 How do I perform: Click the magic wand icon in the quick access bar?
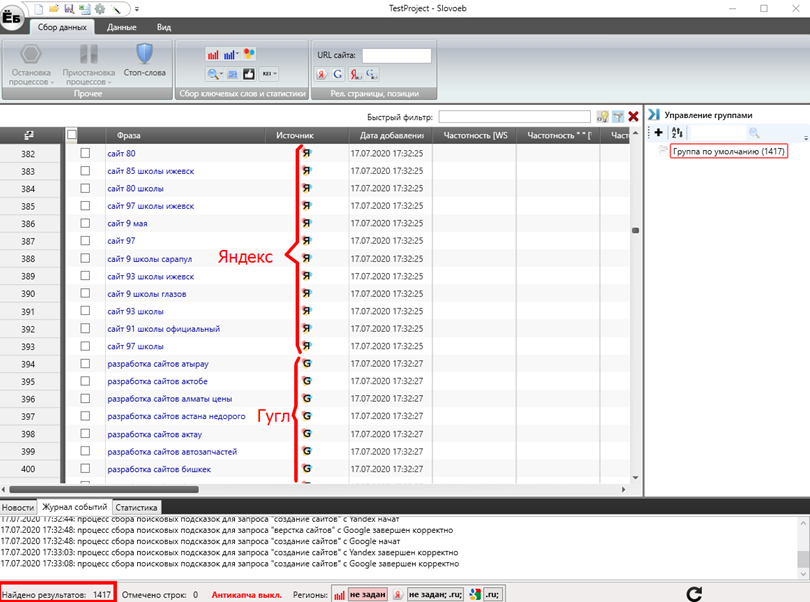116,8
